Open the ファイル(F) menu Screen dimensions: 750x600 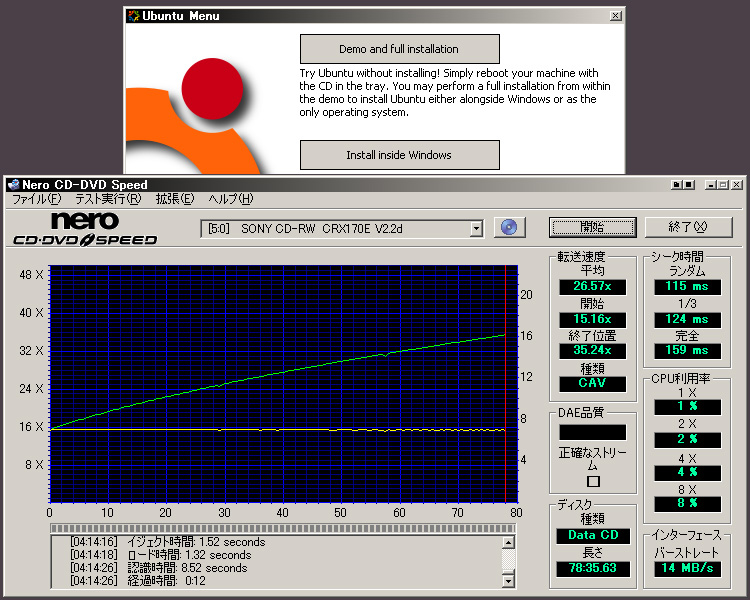tap(35, 200)
